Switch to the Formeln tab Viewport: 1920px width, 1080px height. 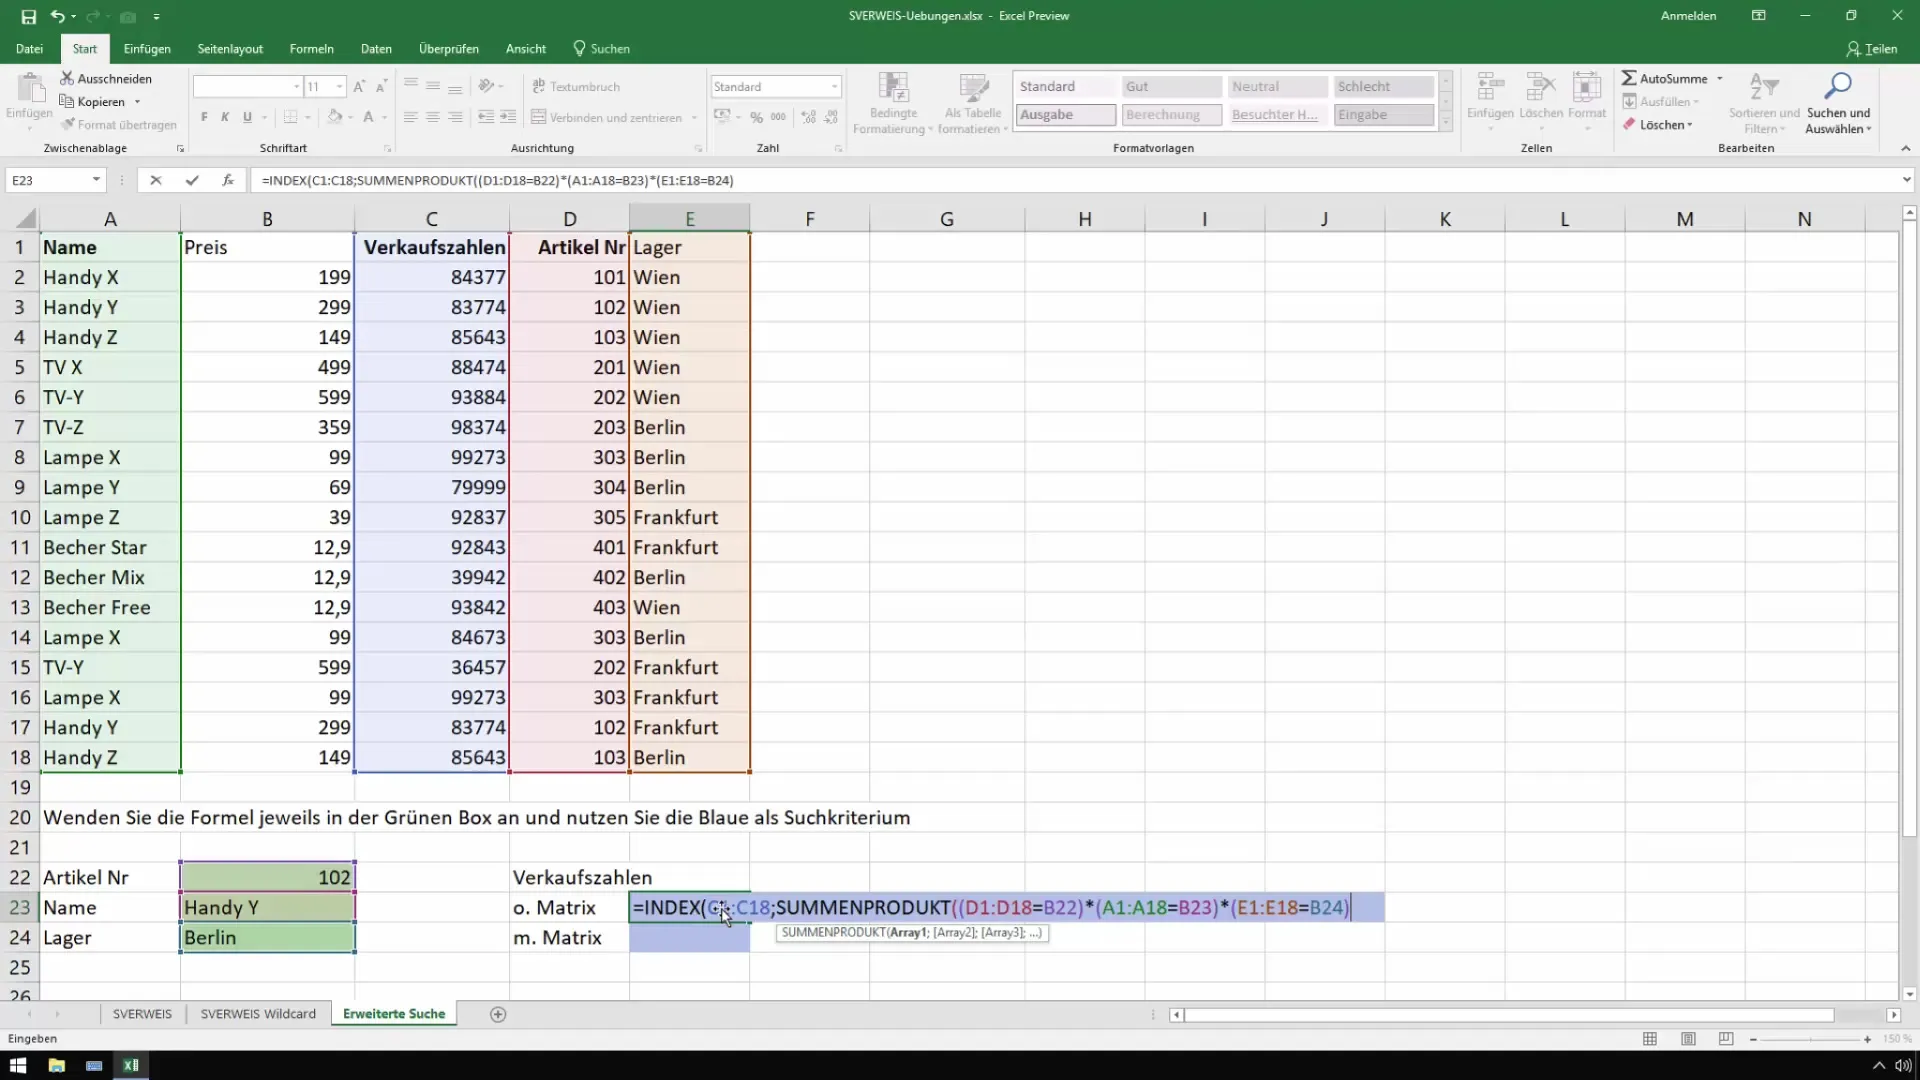(311, 48)
